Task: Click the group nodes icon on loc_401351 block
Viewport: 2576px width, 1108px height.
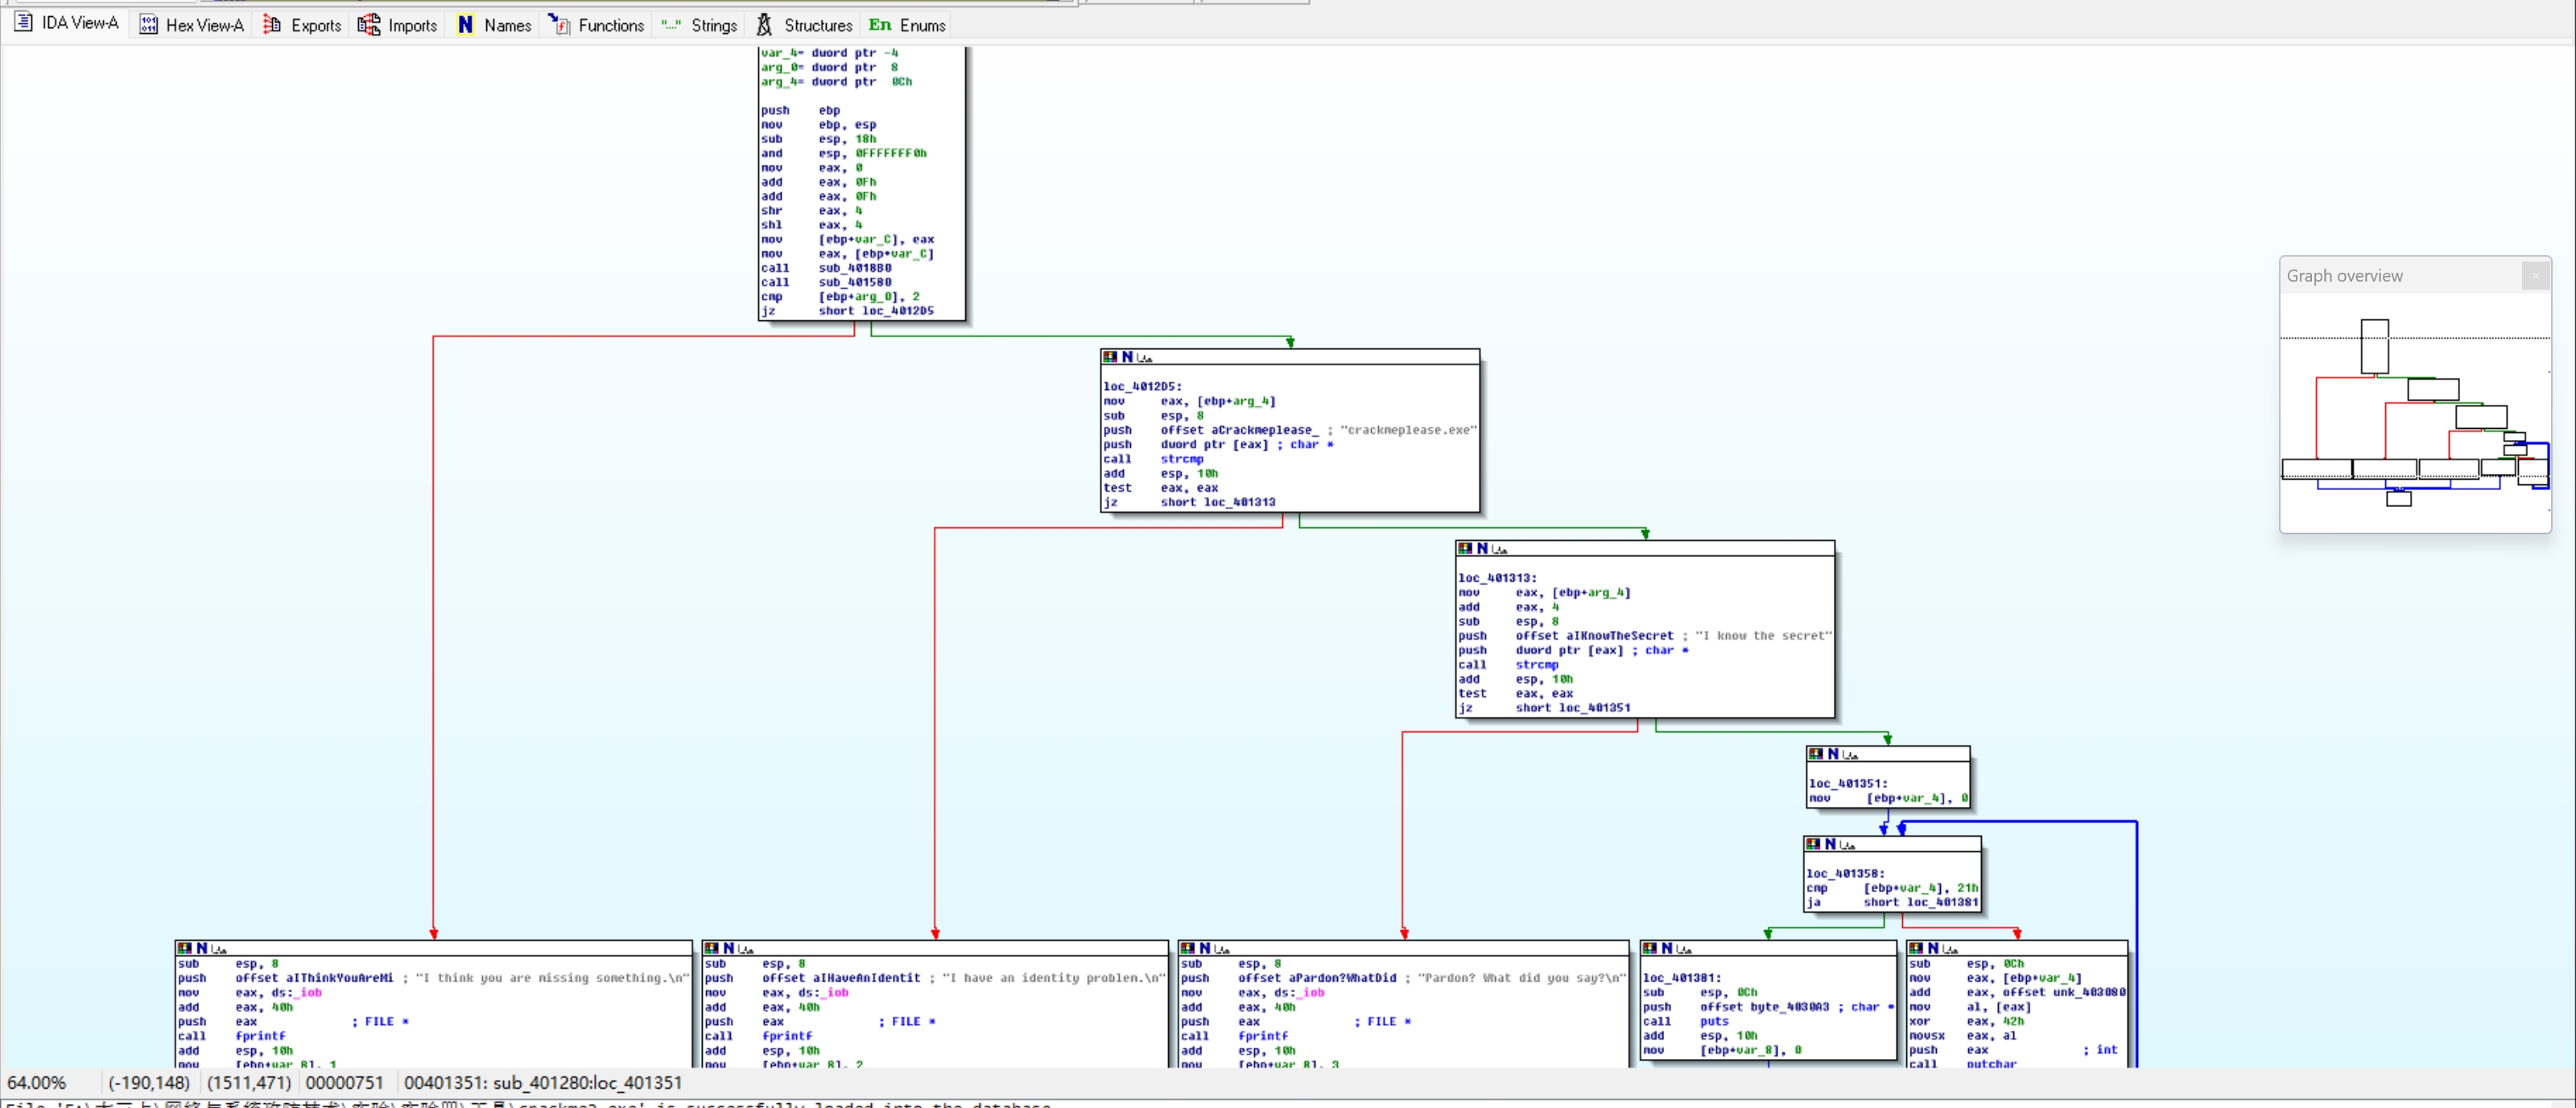Action: (1850, 755)
